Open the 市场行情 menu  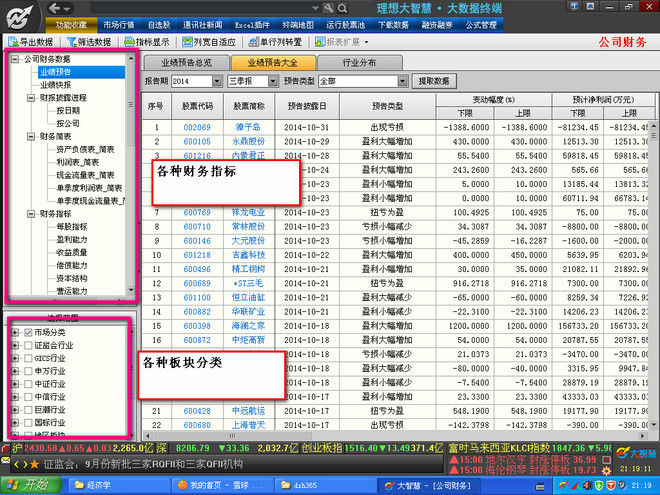click(x=119, y=25)
